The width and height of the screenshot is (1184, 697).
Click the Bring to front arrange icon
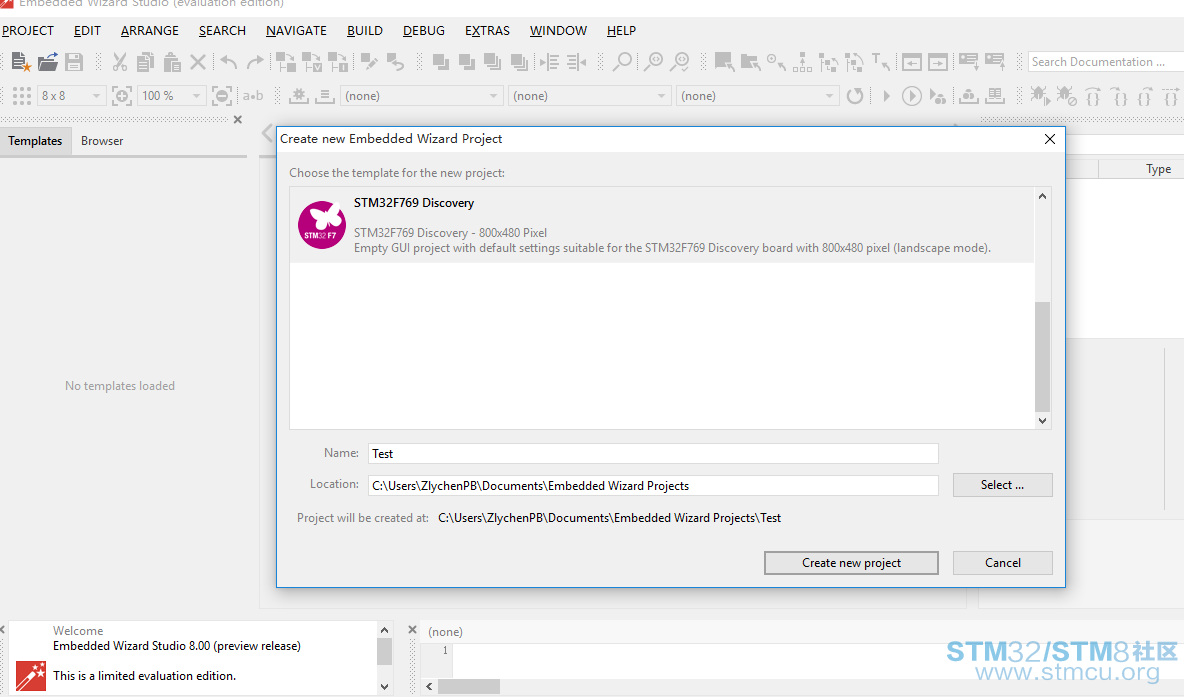point(440,62)
